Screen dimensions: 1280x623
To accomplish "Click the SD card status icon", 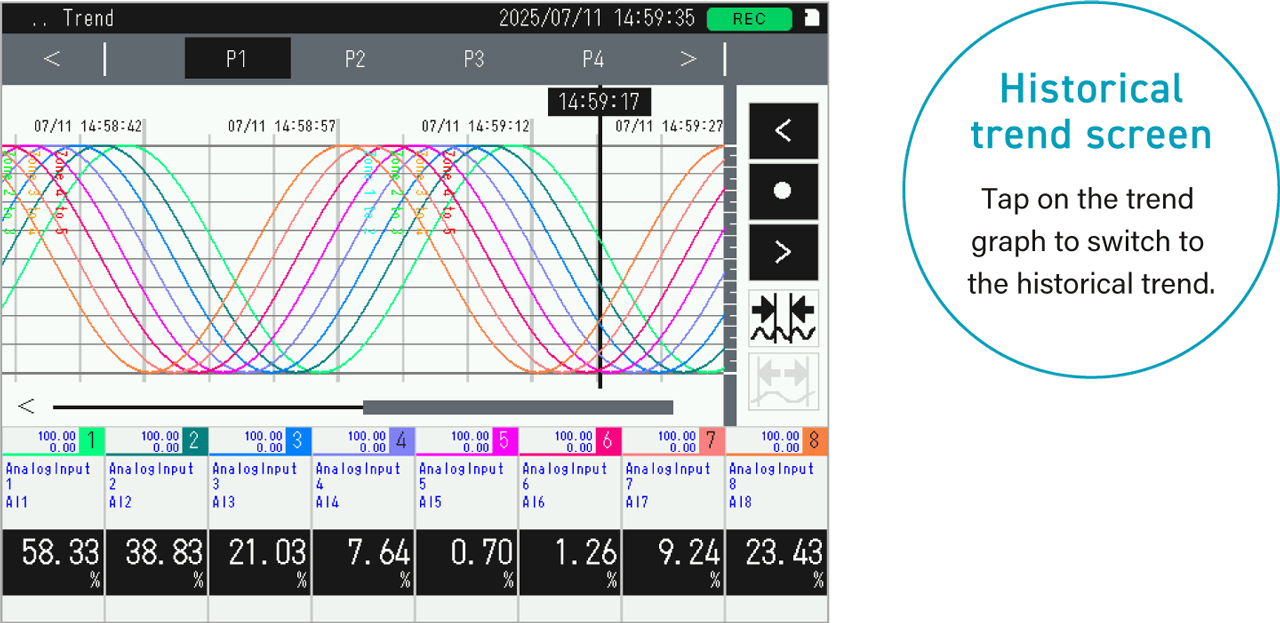I will 812,18.
